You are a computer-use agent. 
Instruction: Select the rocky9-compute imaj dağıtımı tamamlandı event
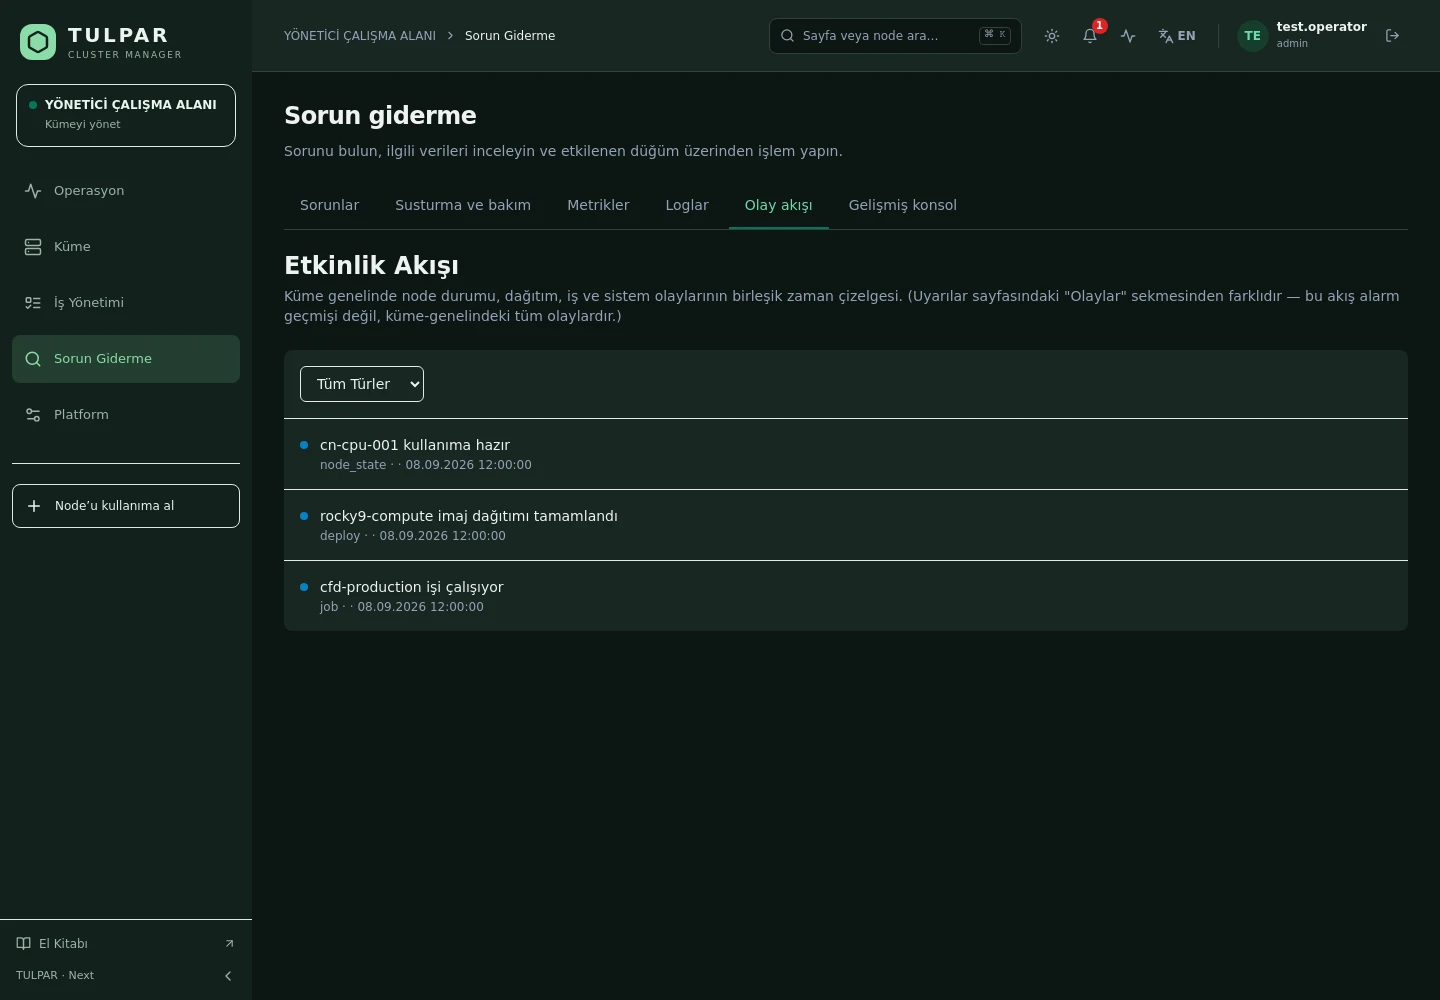tap(846, 525)
